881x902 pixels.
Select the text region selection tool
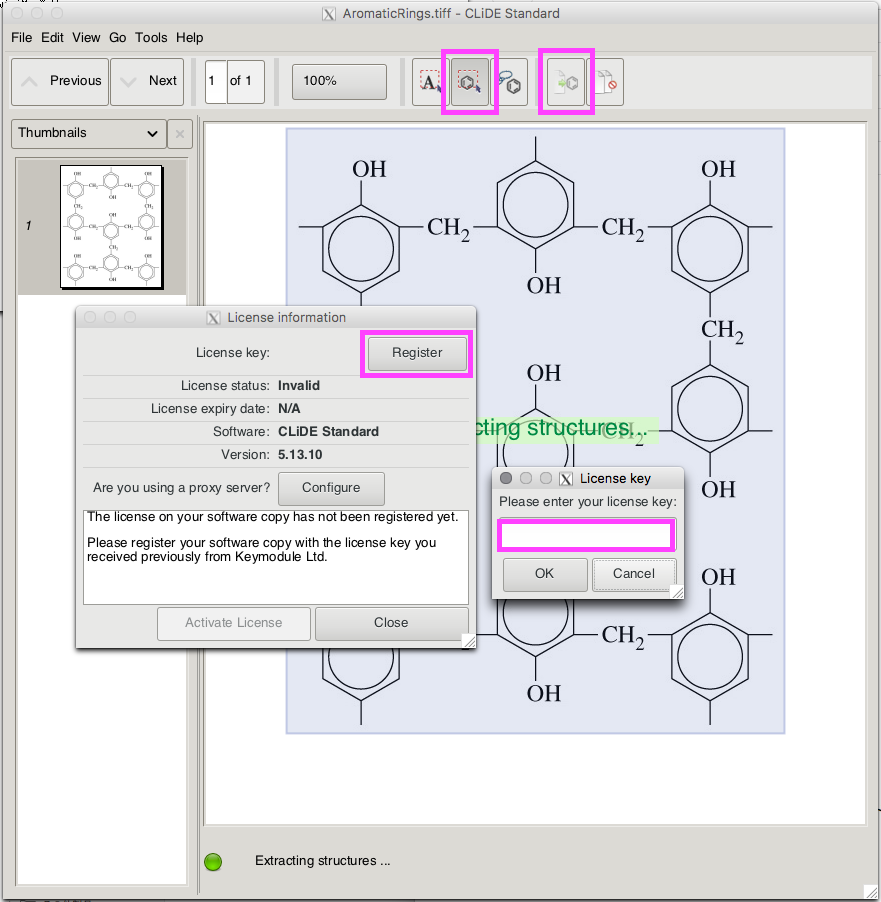[430, 82]
